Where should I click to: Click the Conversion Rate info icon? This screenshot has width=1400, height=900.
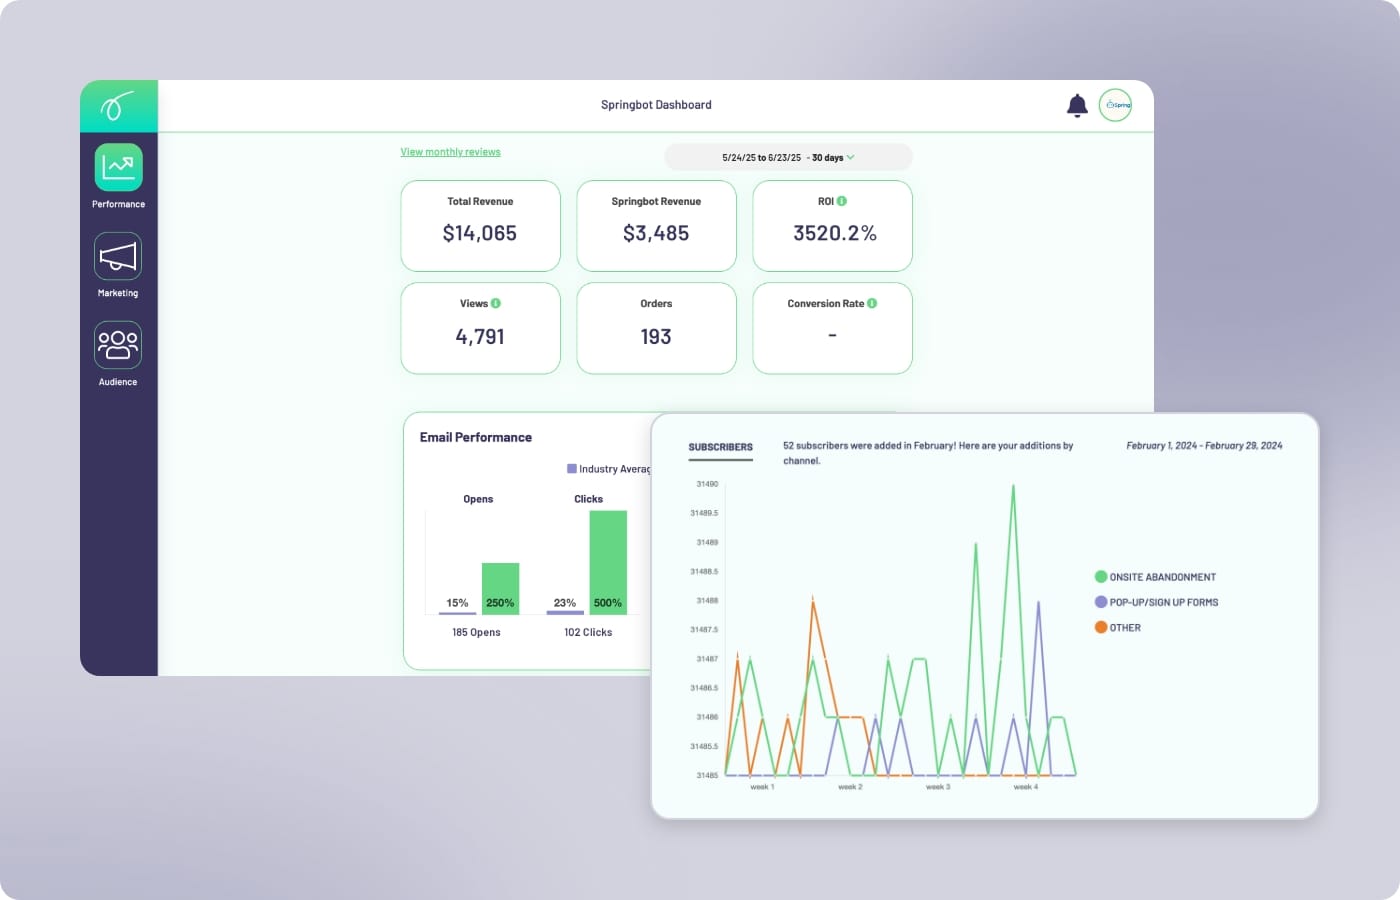pyautogui.click(x=872, y=303)
